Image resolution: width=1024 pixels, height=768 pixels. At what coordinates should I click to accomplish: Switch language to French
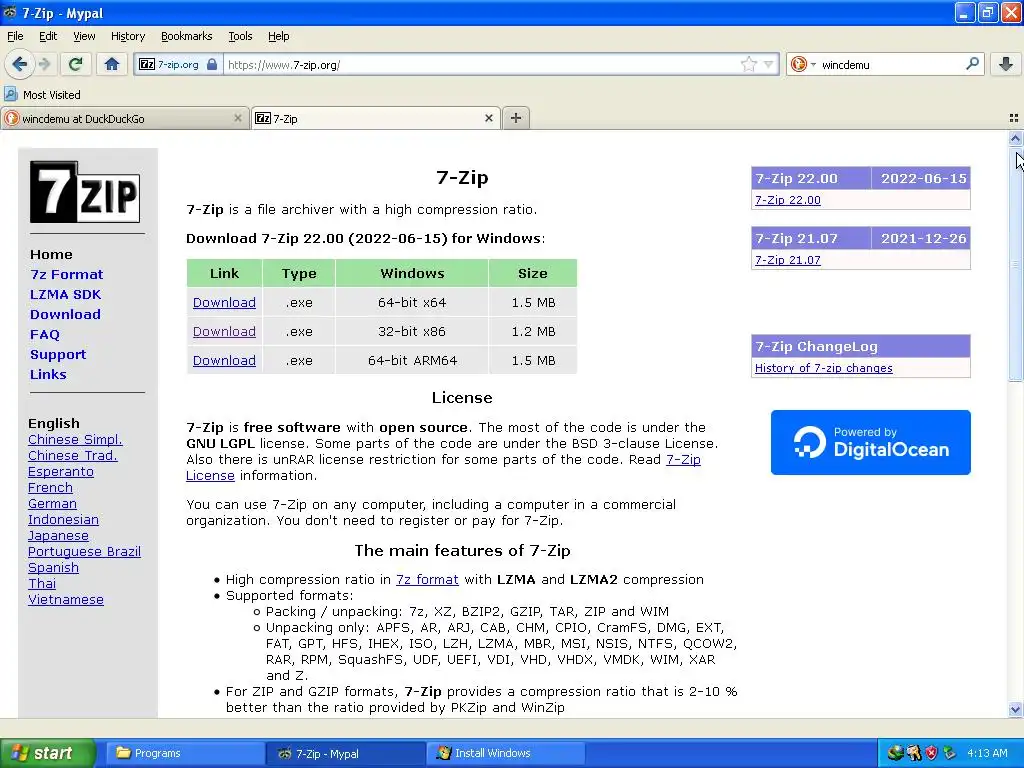point(50,487)
